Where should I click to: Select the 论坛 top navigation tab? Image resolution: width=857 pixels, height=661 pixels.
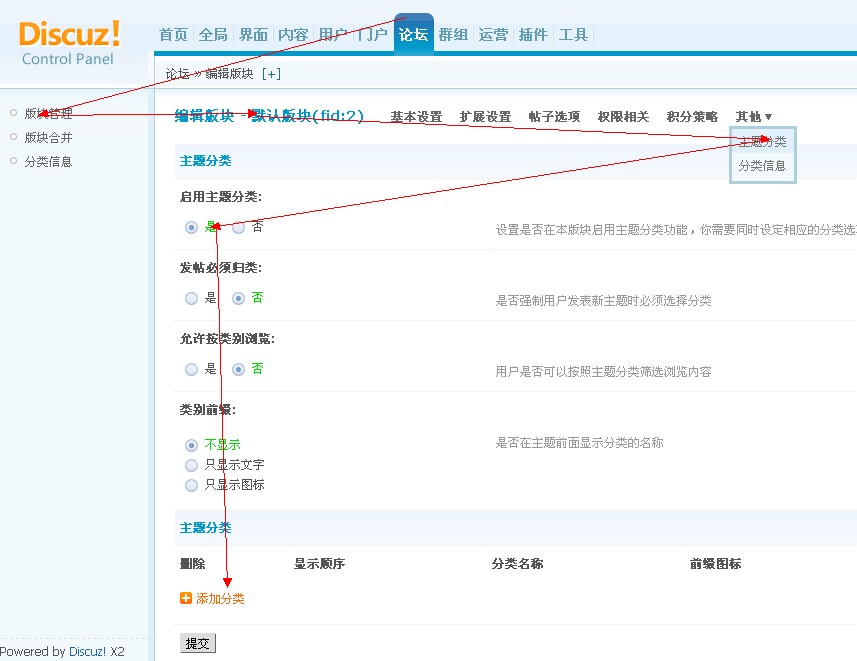[413, 35]
